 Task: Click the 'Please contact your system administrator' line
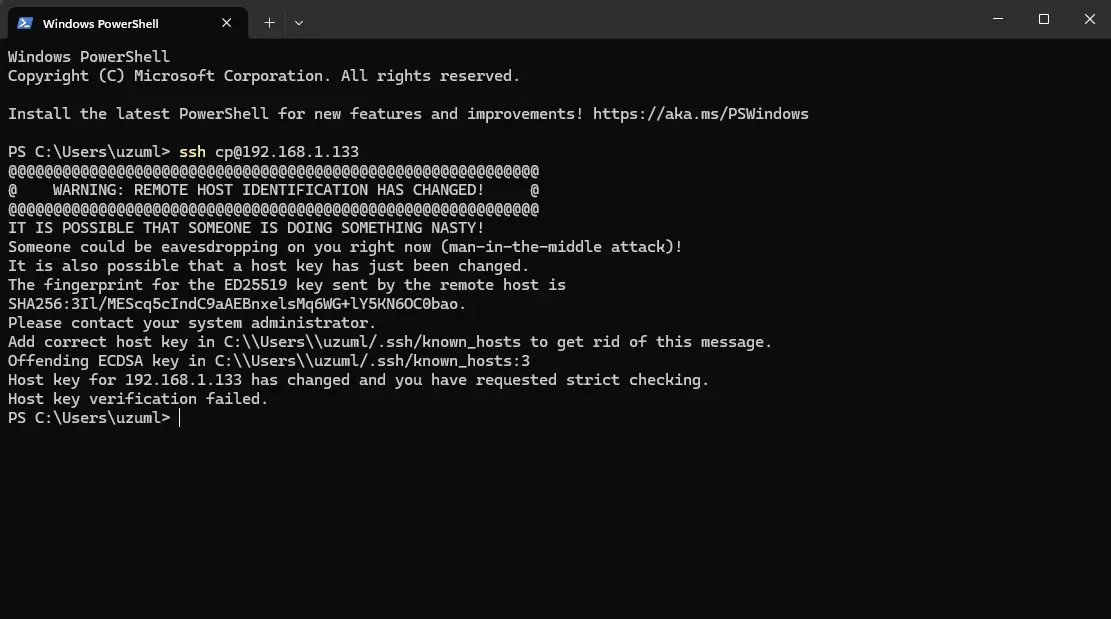192,324
